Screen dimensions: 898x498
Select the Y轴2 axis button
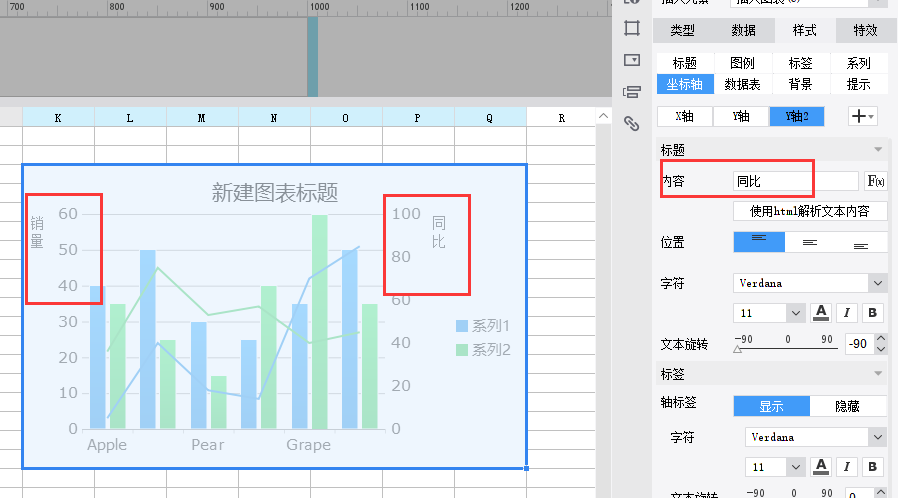797,116
